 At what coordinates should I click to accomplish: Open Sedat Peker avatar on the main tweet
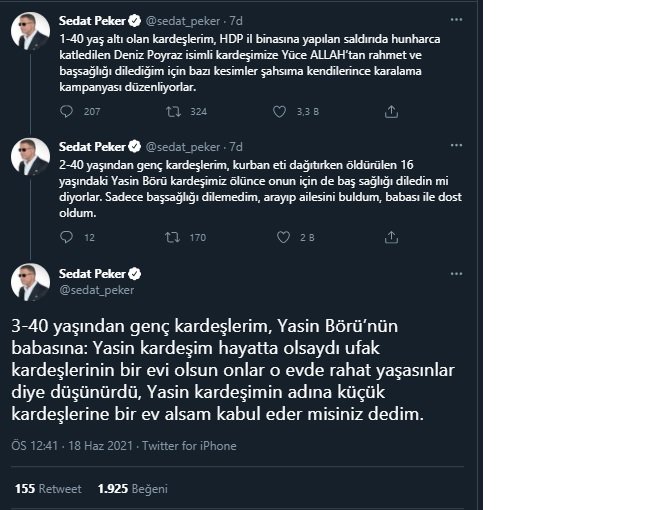30,282
